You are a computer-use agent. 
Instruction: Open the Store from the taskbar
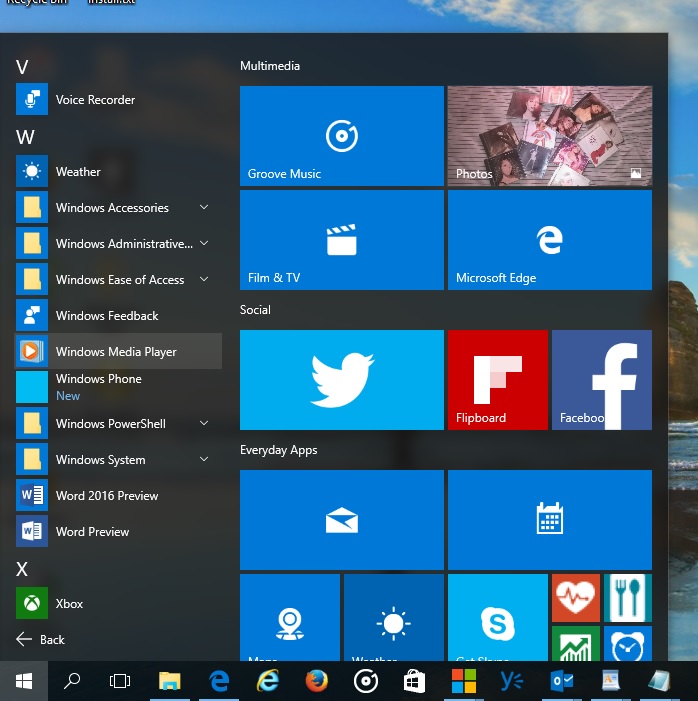[x=415, y=681]
